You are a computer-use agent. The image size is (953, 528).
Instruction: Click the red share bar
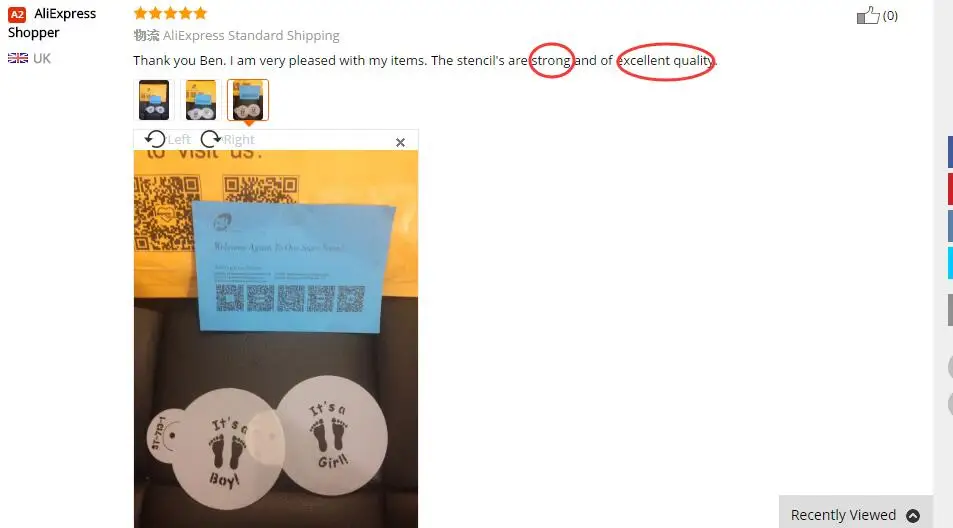[x=950, y=189]
